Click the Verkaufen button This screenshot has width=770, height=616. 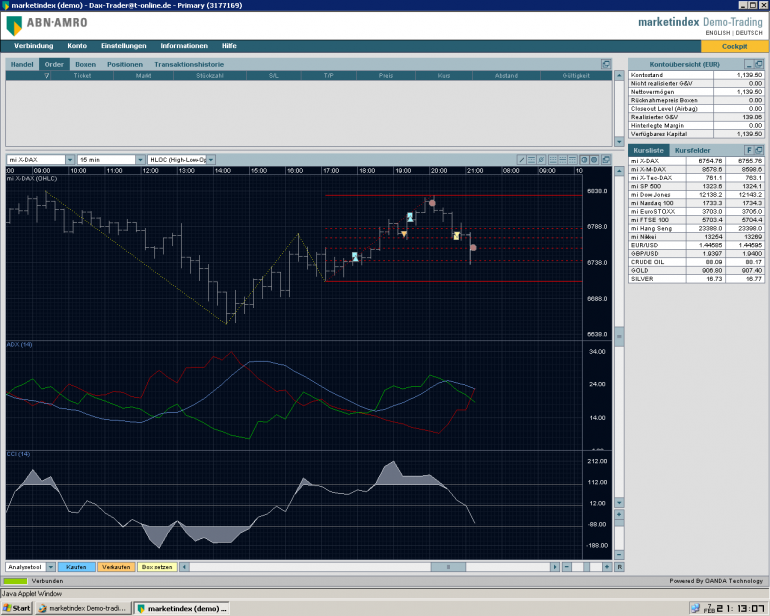[115, 567]
